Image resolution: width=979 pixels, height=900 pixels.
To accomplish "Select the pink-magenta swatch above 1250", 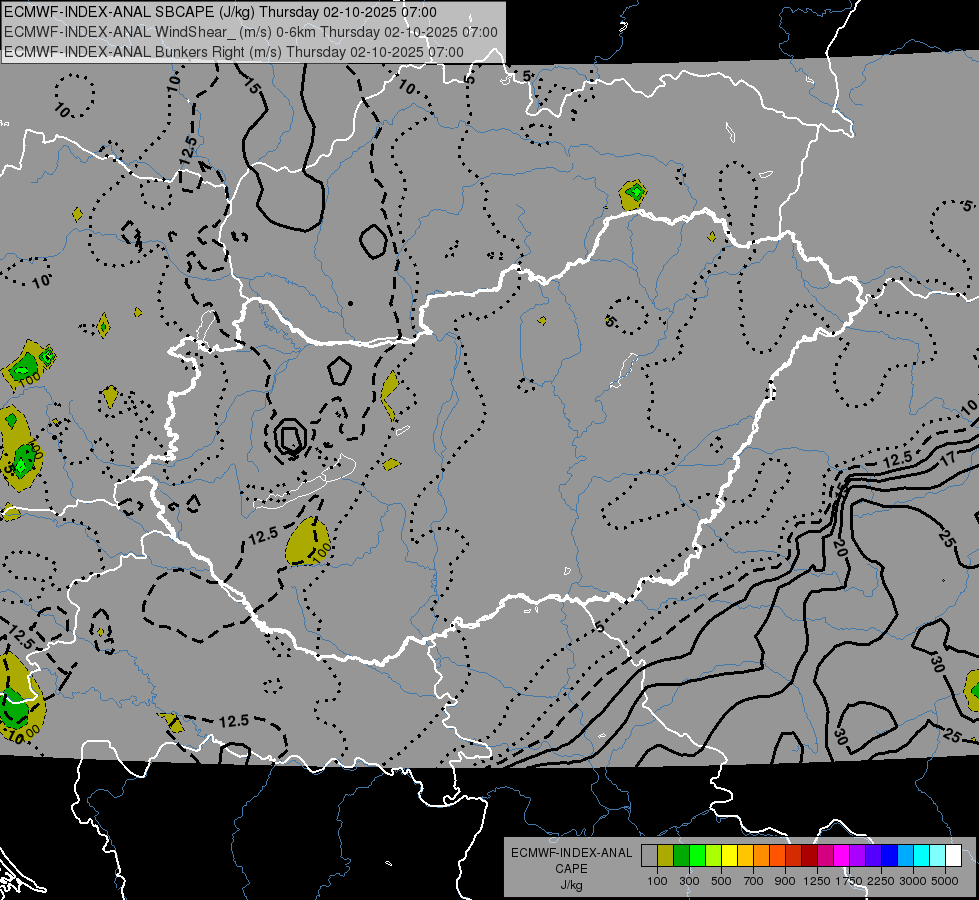I will click(x=825, y=855).
